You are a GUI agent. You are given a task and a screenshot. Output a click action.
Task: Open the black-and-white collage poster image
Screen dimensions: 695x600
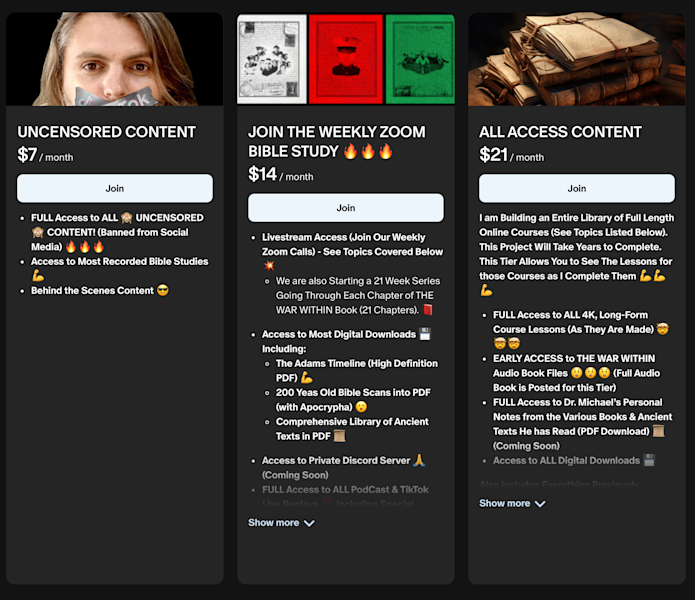click(272, 59)
